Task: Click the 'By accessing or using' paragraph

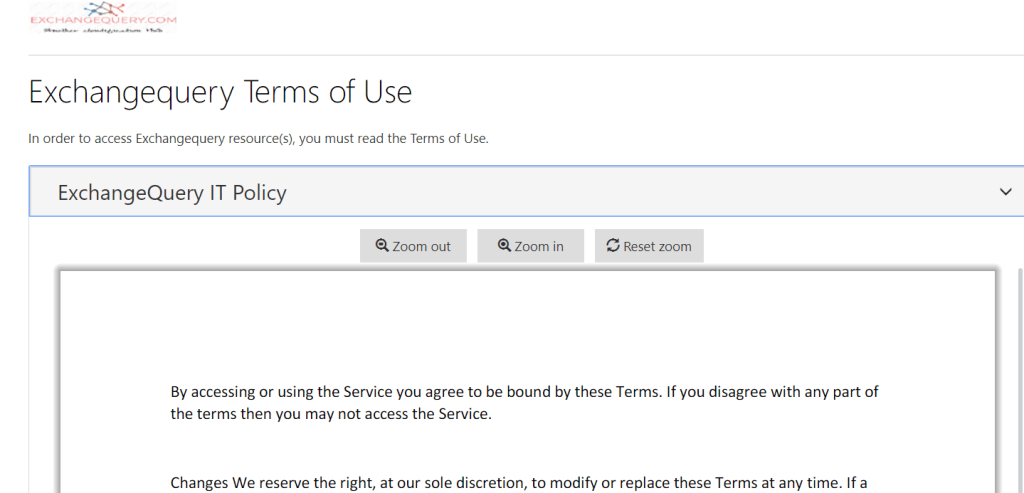Action: coord(524,402)
